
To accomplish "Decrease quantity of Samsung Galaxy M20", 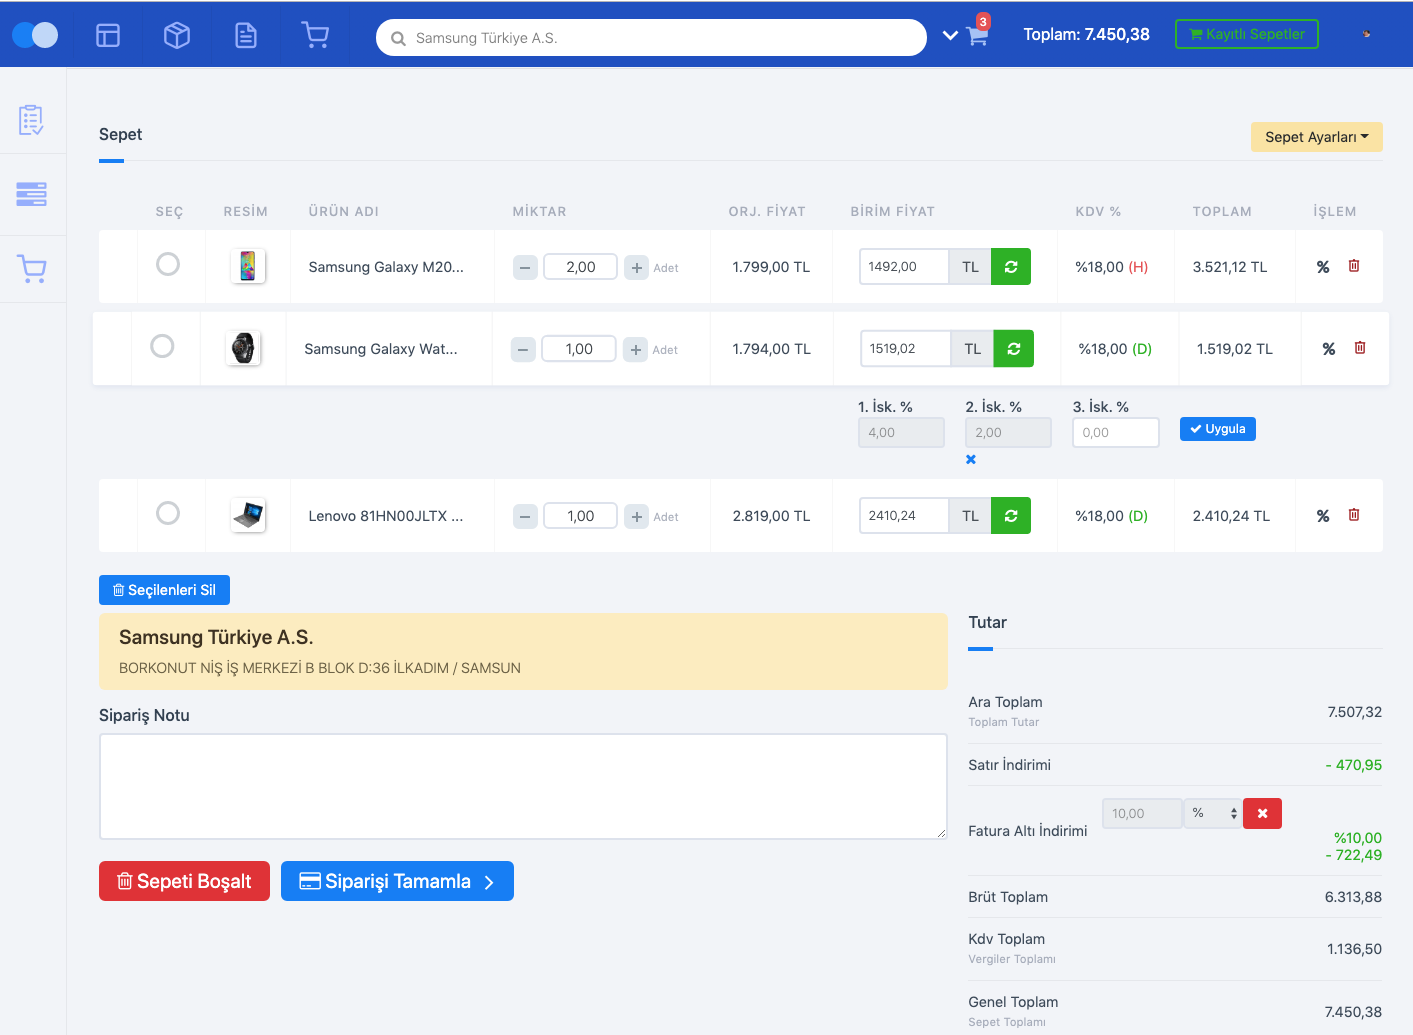I will tap(525, 268).
